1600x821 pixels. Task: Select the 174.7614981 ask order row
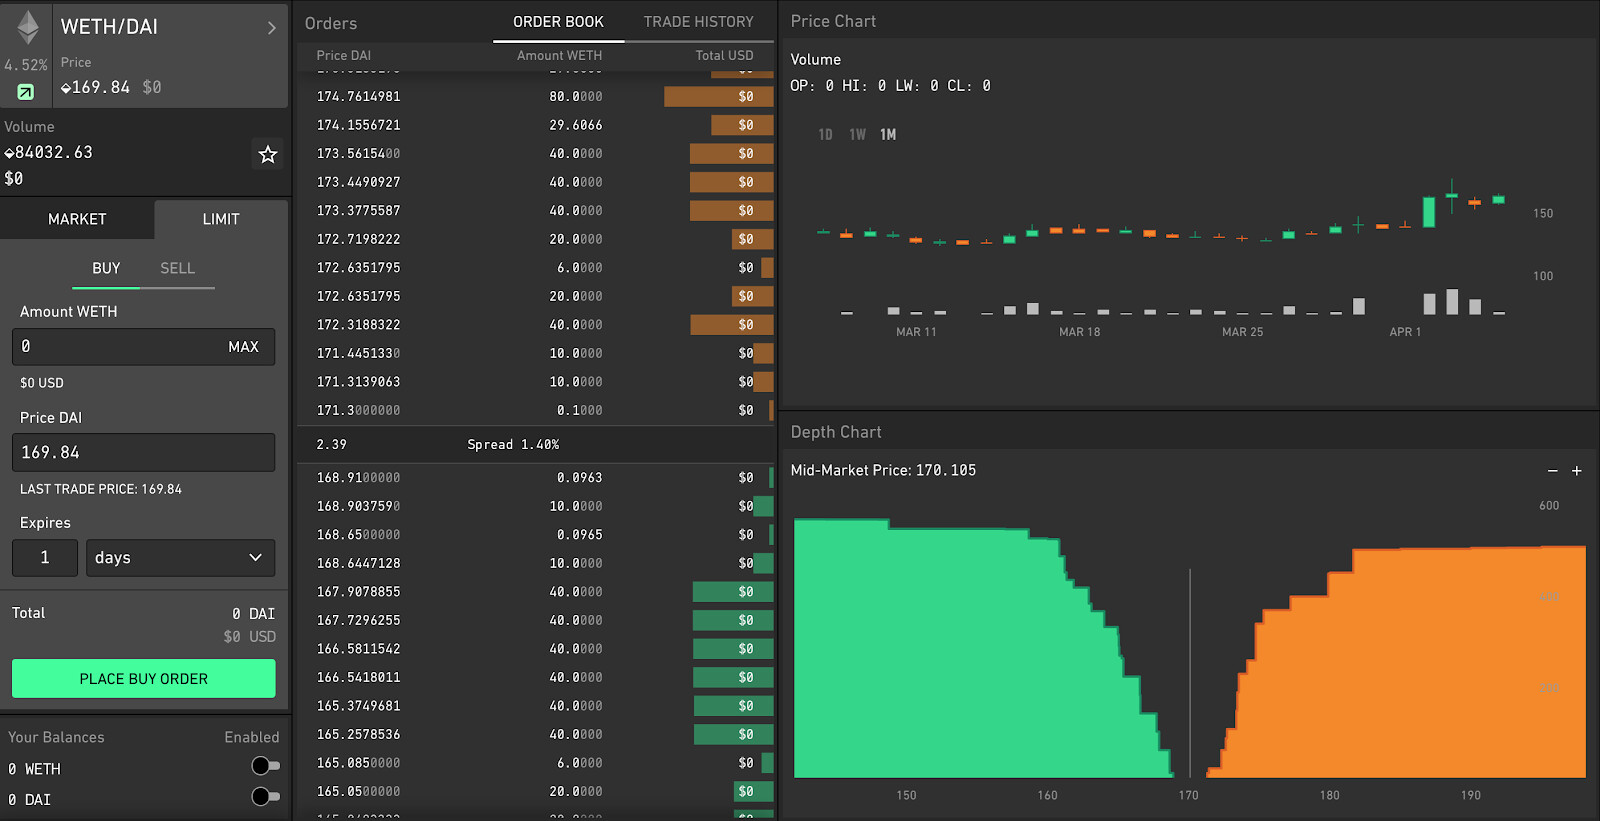(x=536, y=97)
